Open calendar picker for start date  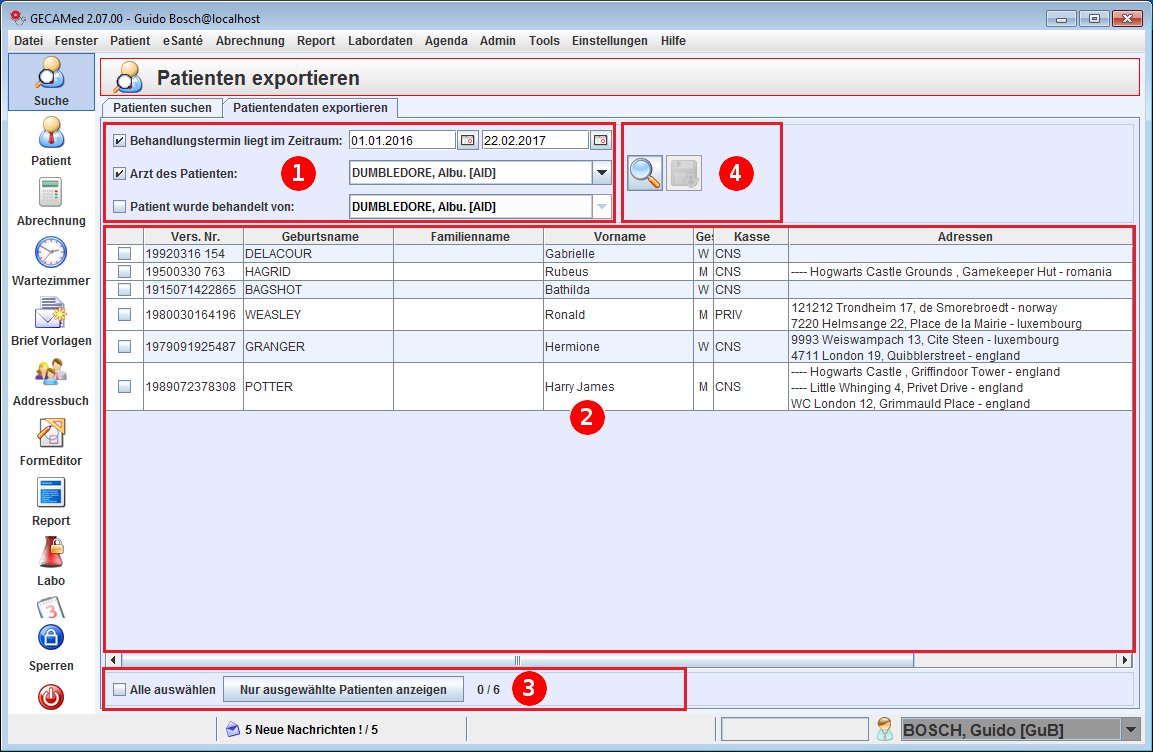468,140
